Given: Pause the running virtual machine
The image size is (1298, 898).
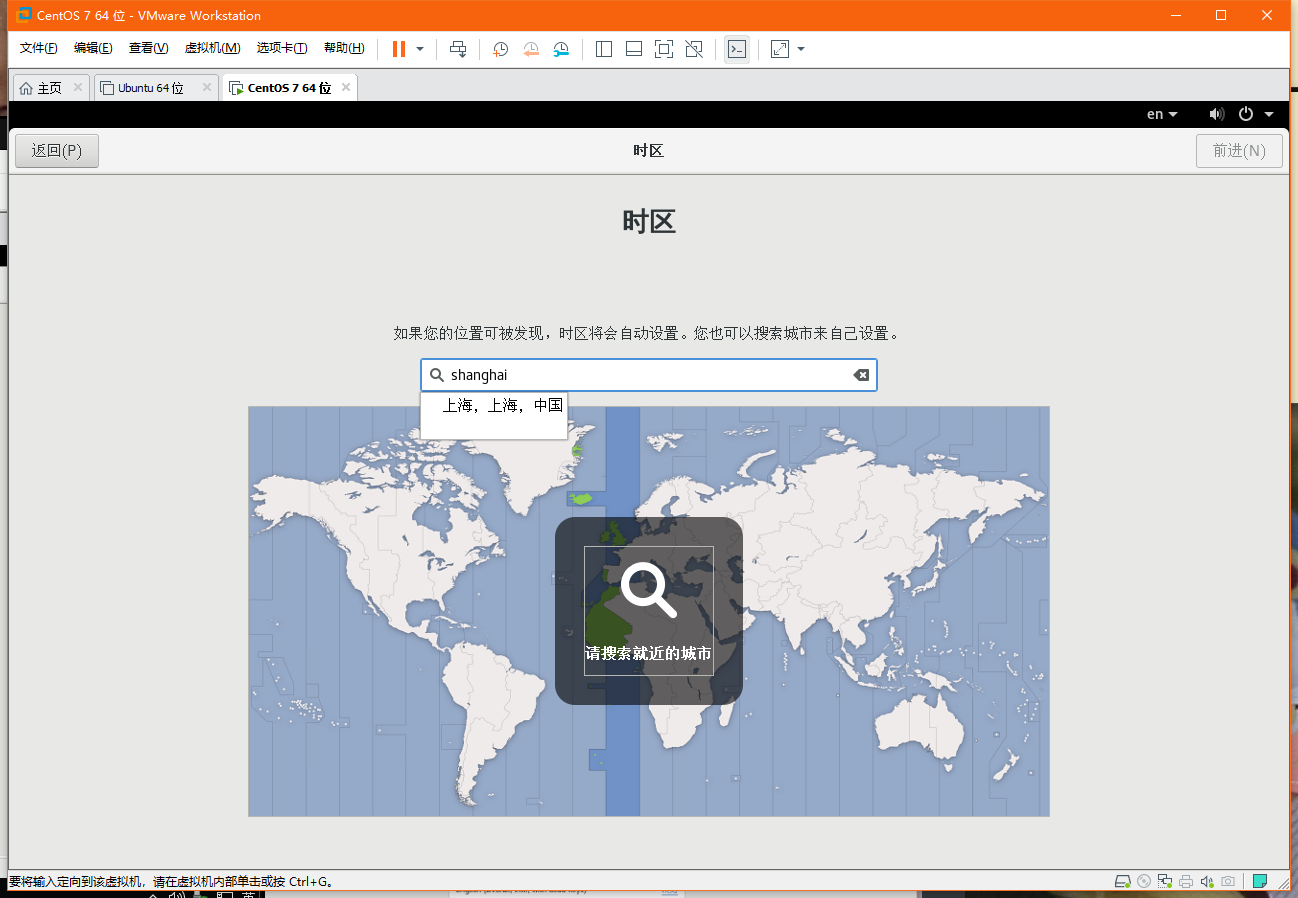Looking at the screenshot, I should pyautogui.click(x=399, y=49).
